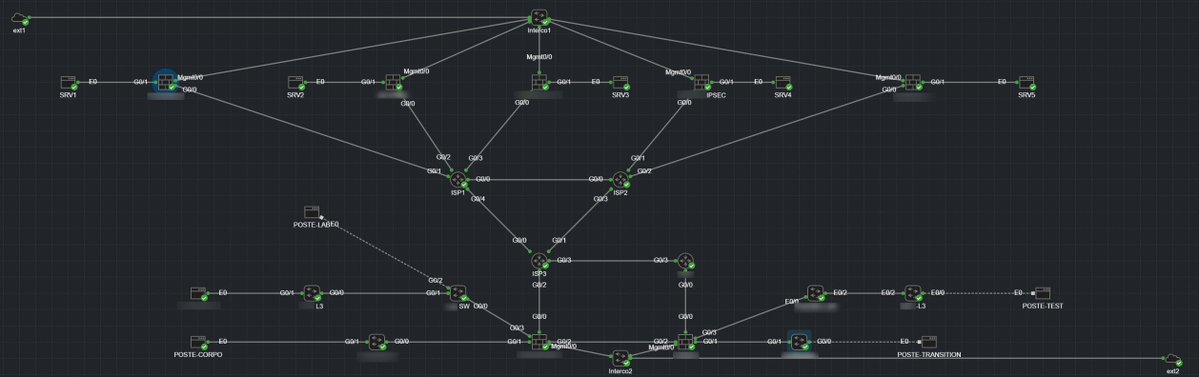Select the ISP1 router node
Image resolution: width=1199 pixels, height=377 pixels.
458,180
